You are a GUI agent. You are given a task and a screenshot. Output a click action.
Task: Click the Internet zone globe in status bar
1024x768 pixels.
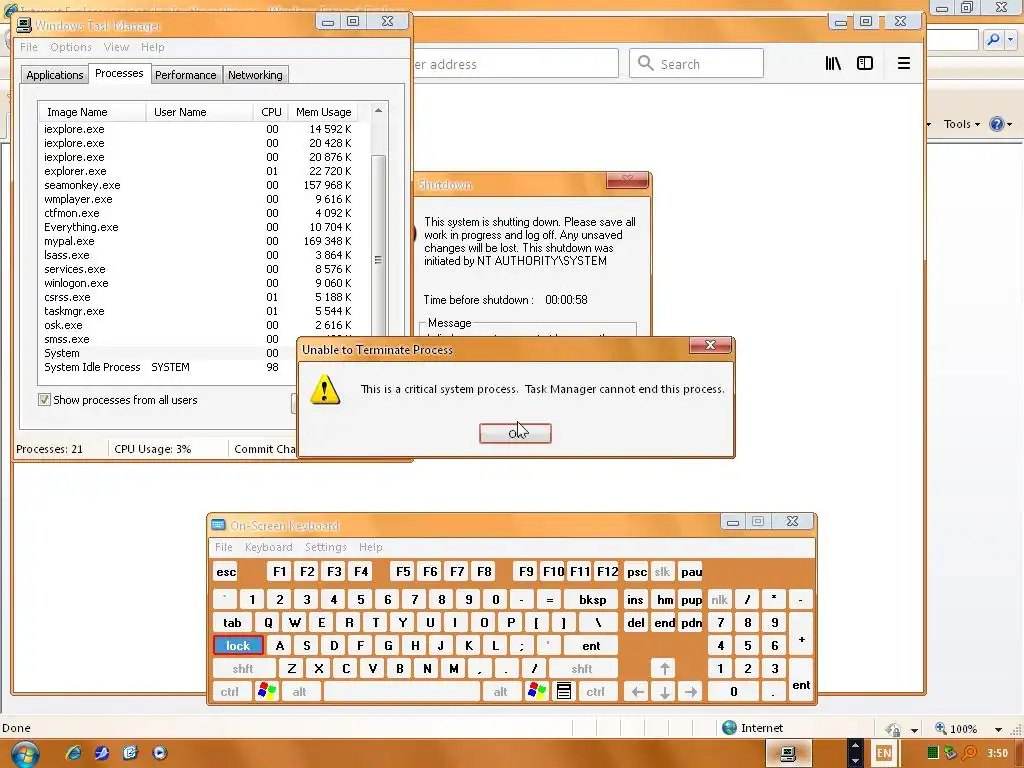pyautogui.click(x=729, y=728)
